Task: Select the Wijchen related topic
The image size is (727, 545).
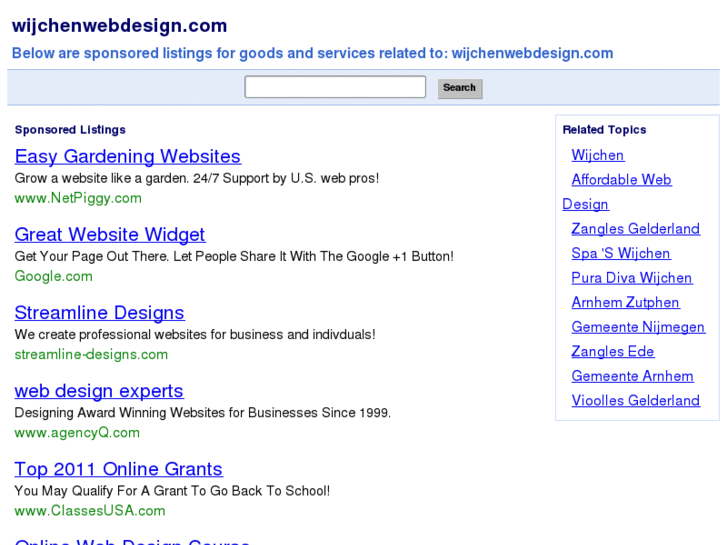Action: [x=597, y=155]
